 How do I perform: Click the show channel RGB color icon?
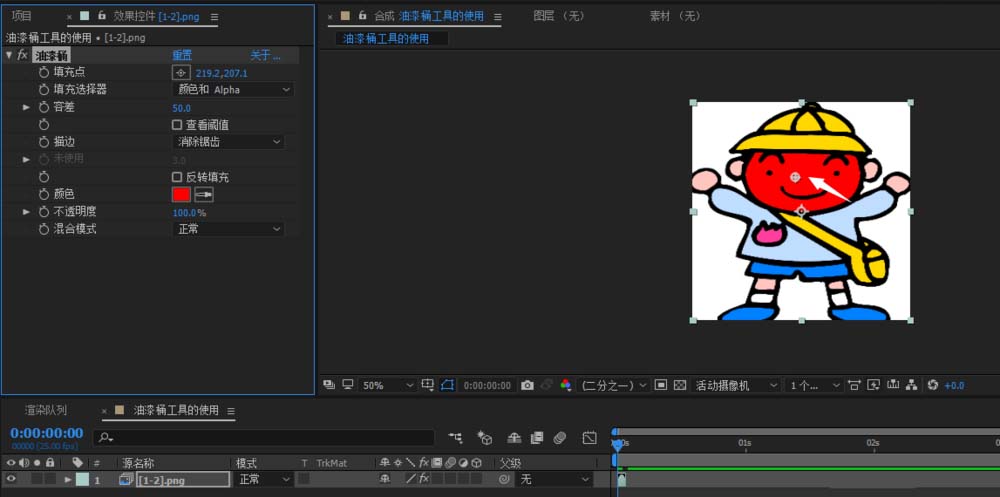point(565,385)
